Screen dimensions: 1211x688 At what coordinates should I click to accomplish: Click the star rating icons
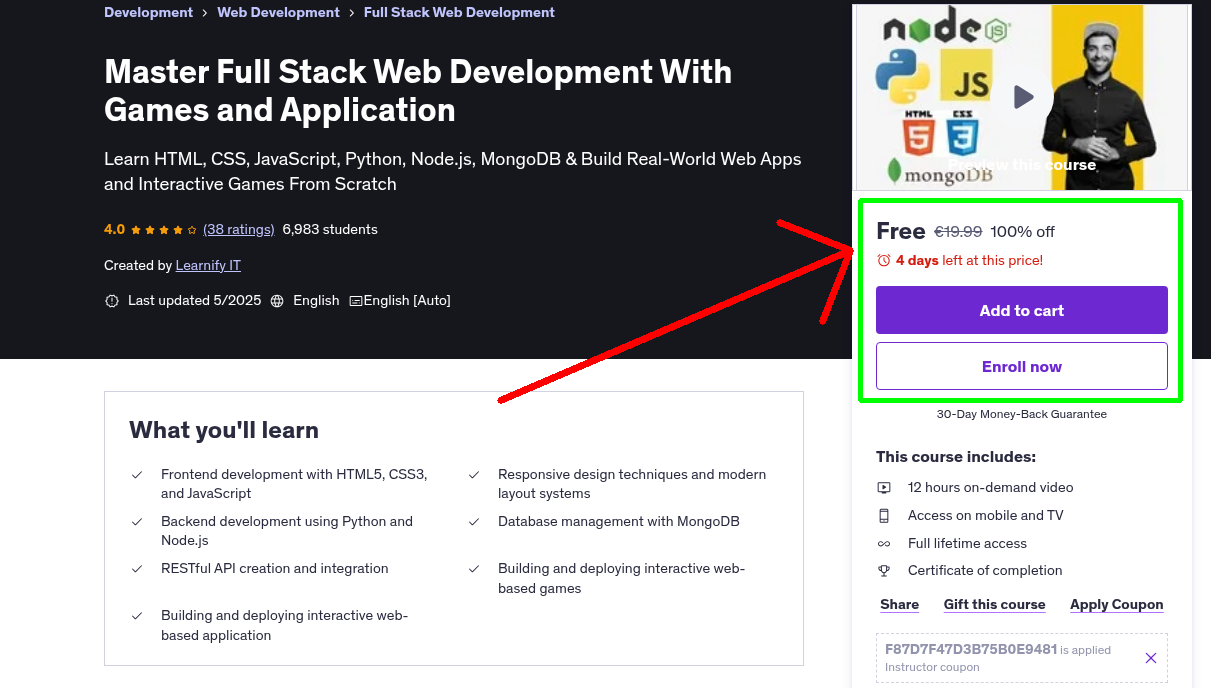point(164,230)
